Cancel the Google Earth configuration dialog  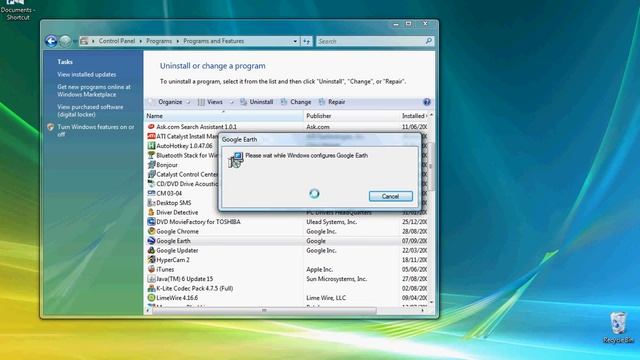point(391,196)
